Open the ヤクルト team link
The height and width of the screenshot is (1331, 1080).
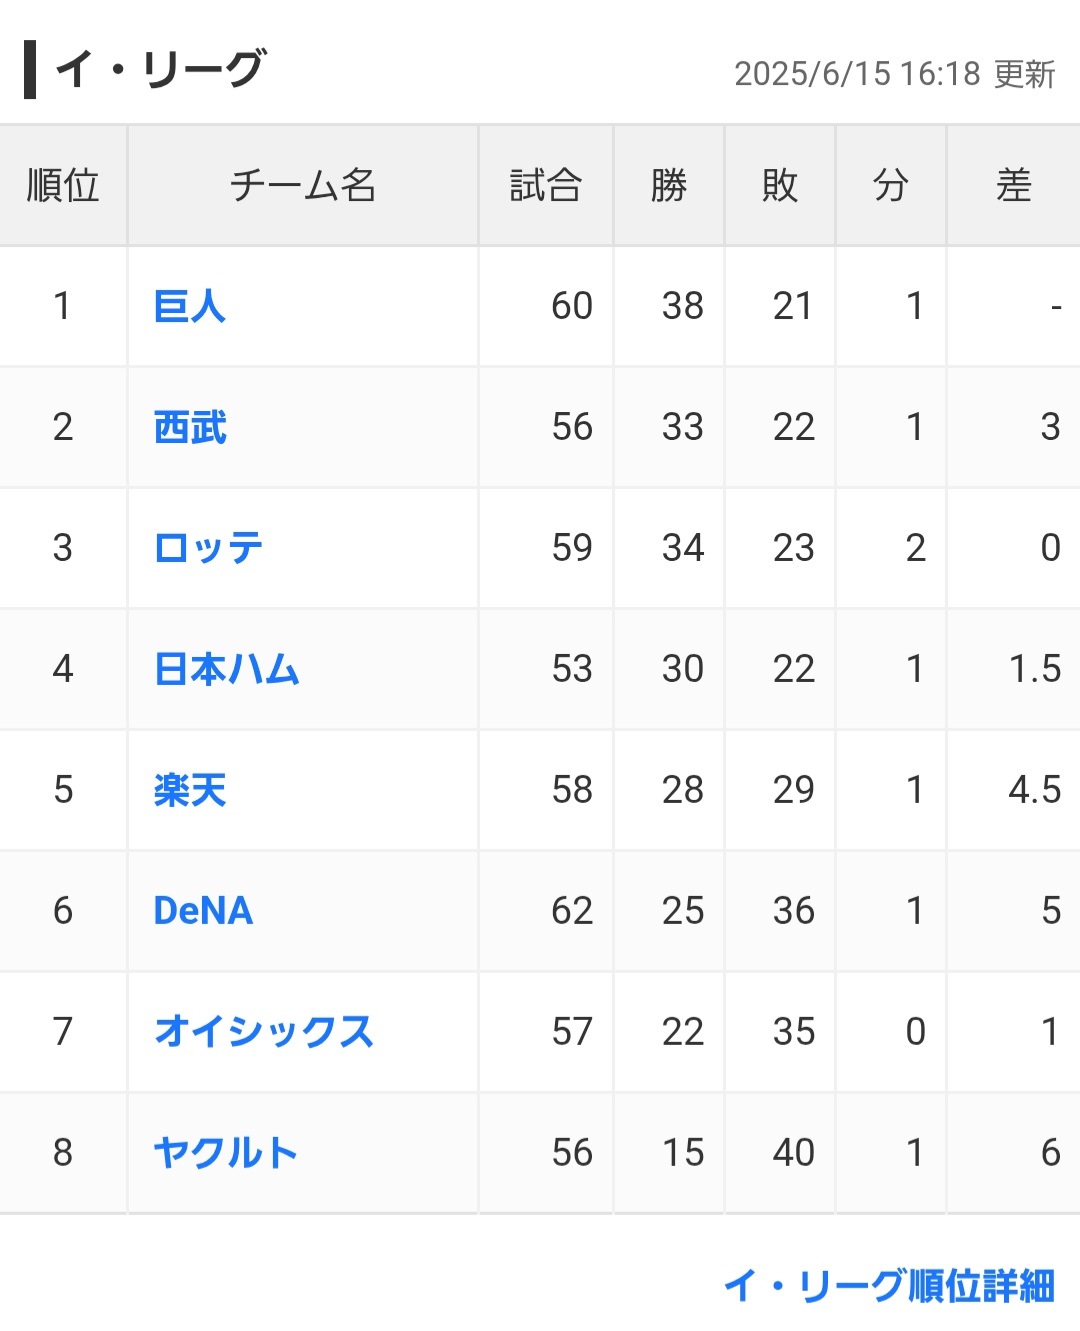(226, 1153)
